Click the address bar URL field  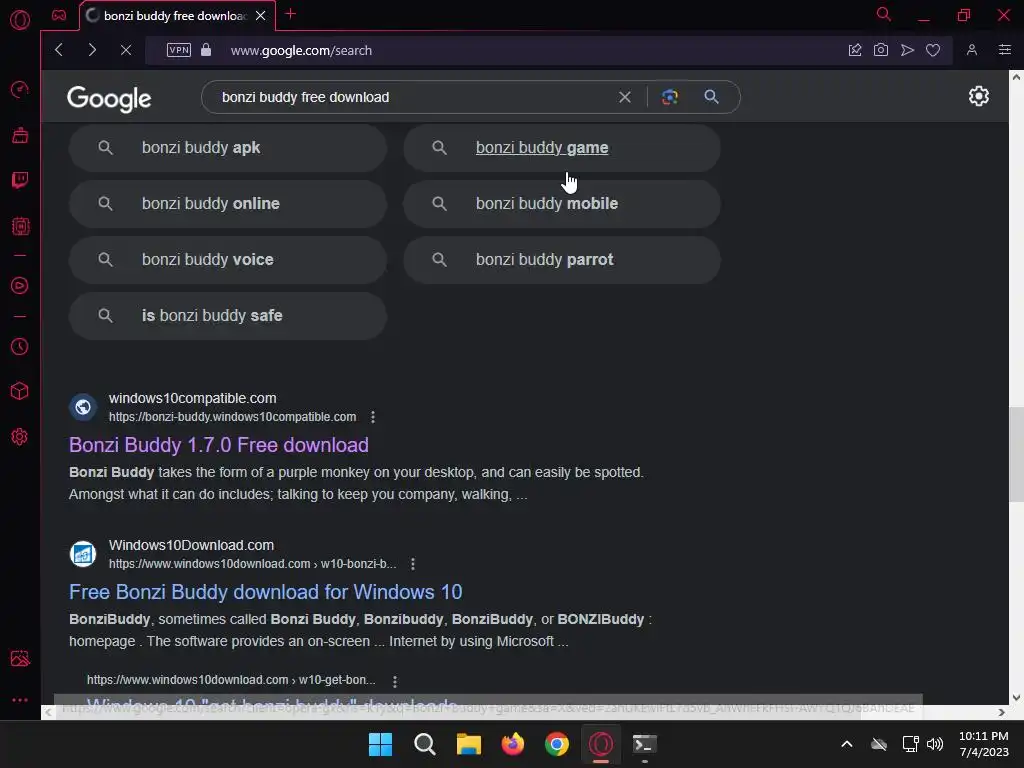(301, 50)
